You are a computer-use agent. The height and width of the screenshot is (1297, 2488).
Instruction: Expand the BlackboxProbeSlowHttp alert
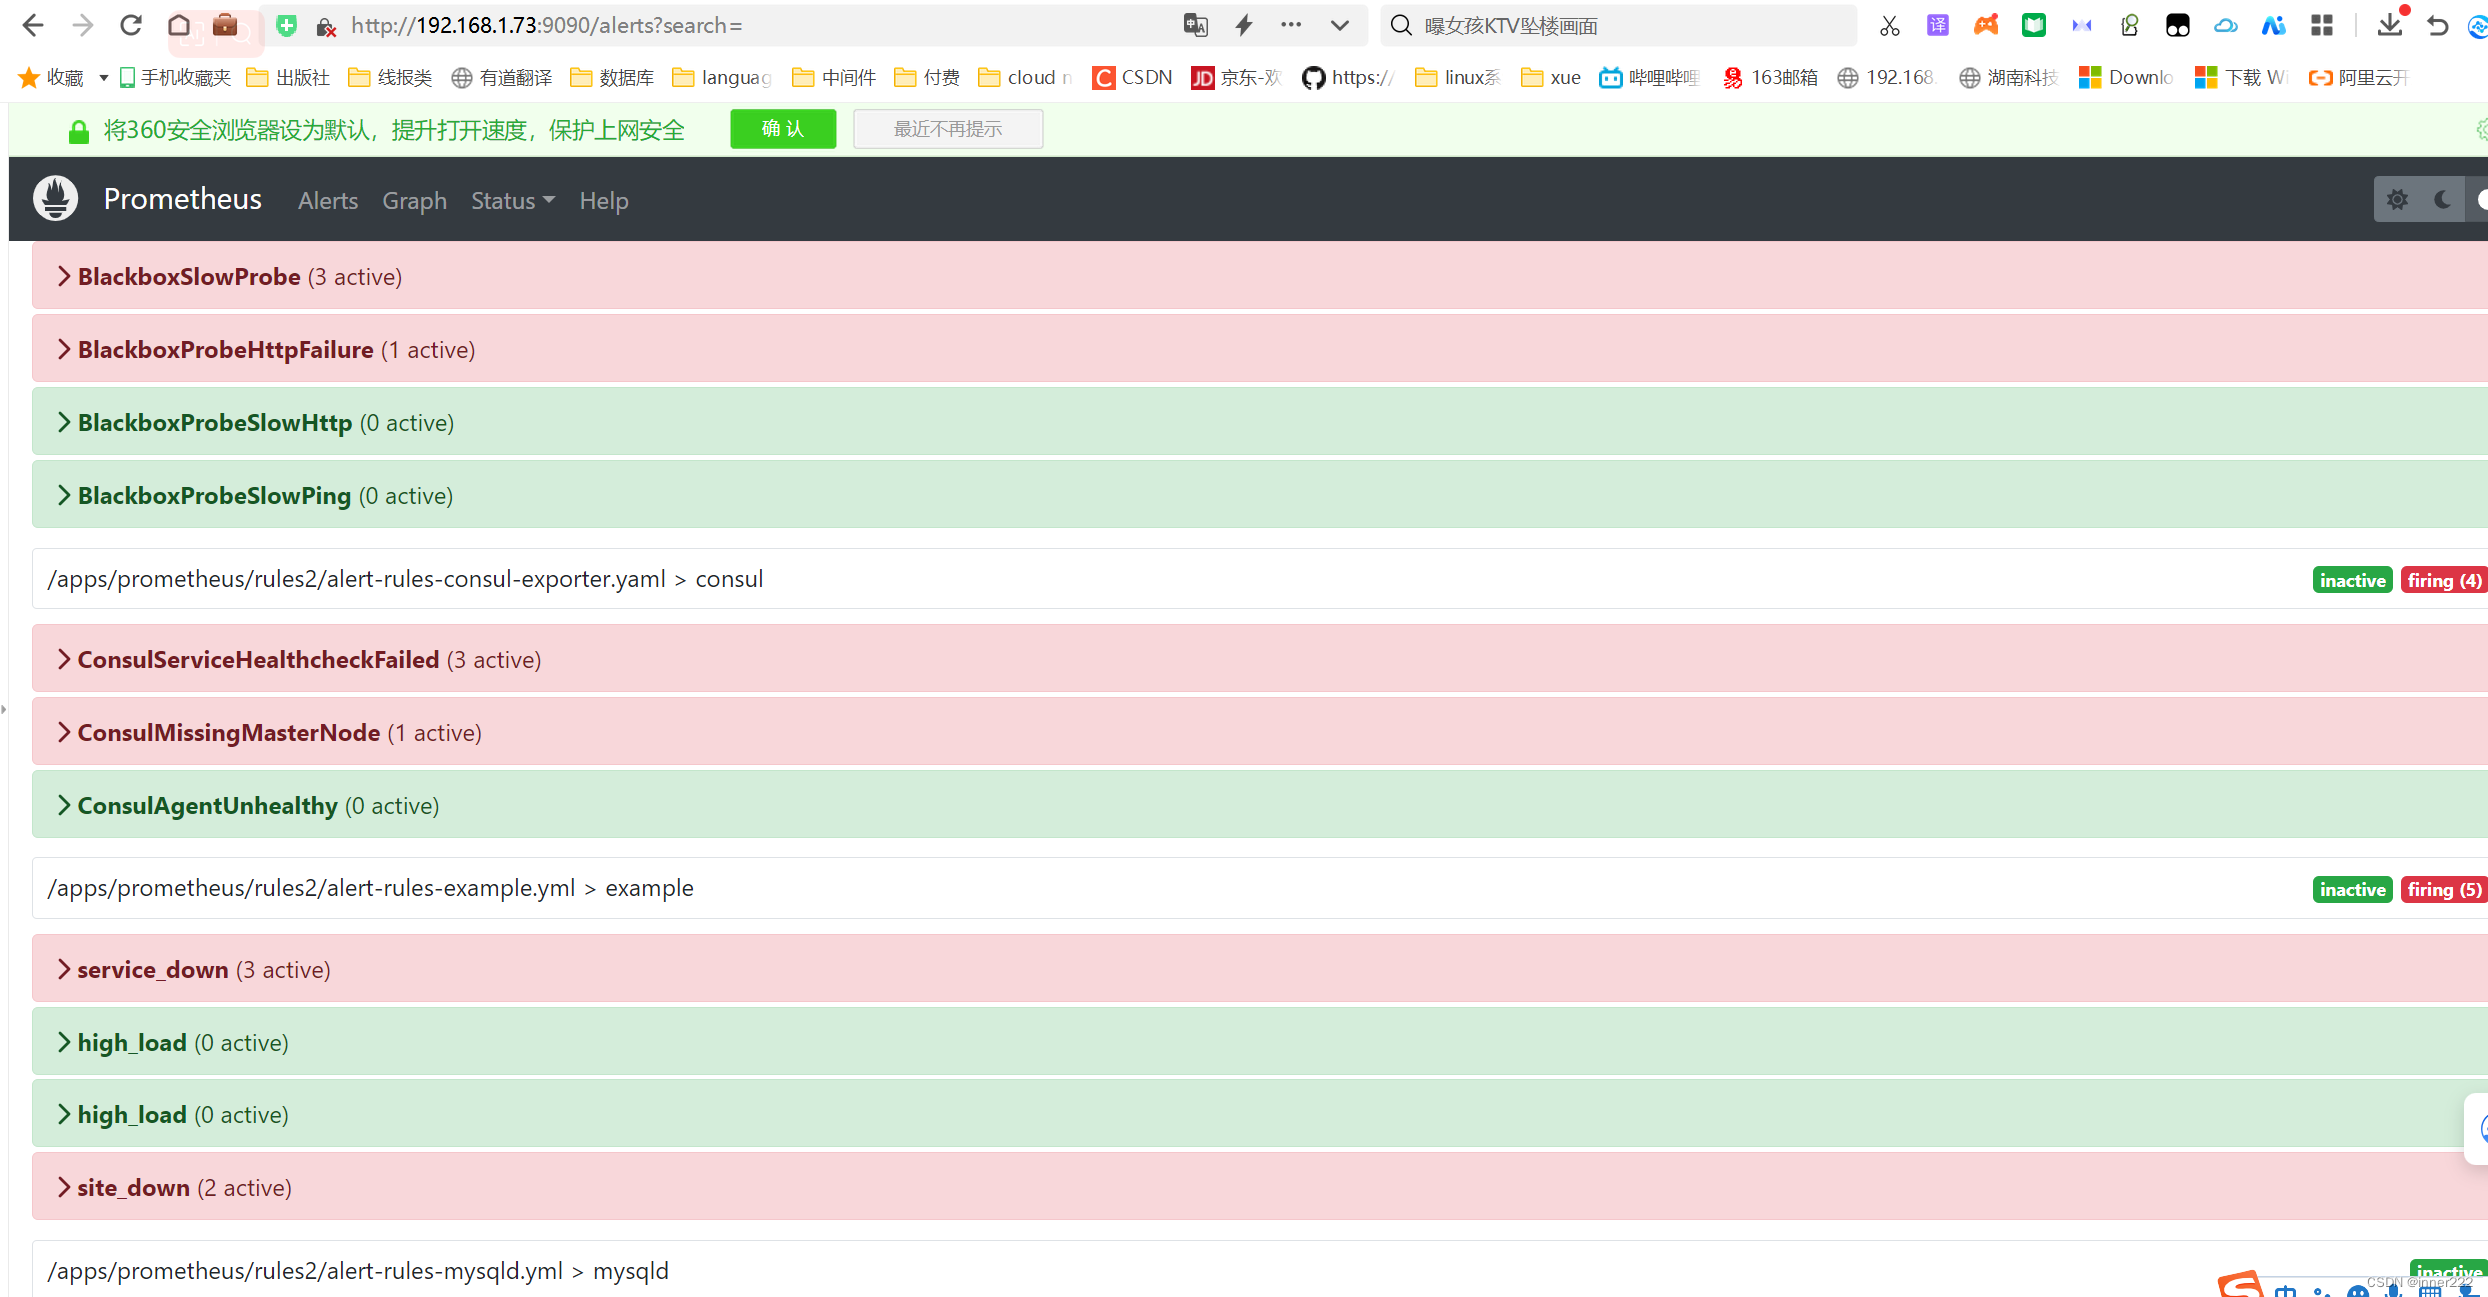1260,423
